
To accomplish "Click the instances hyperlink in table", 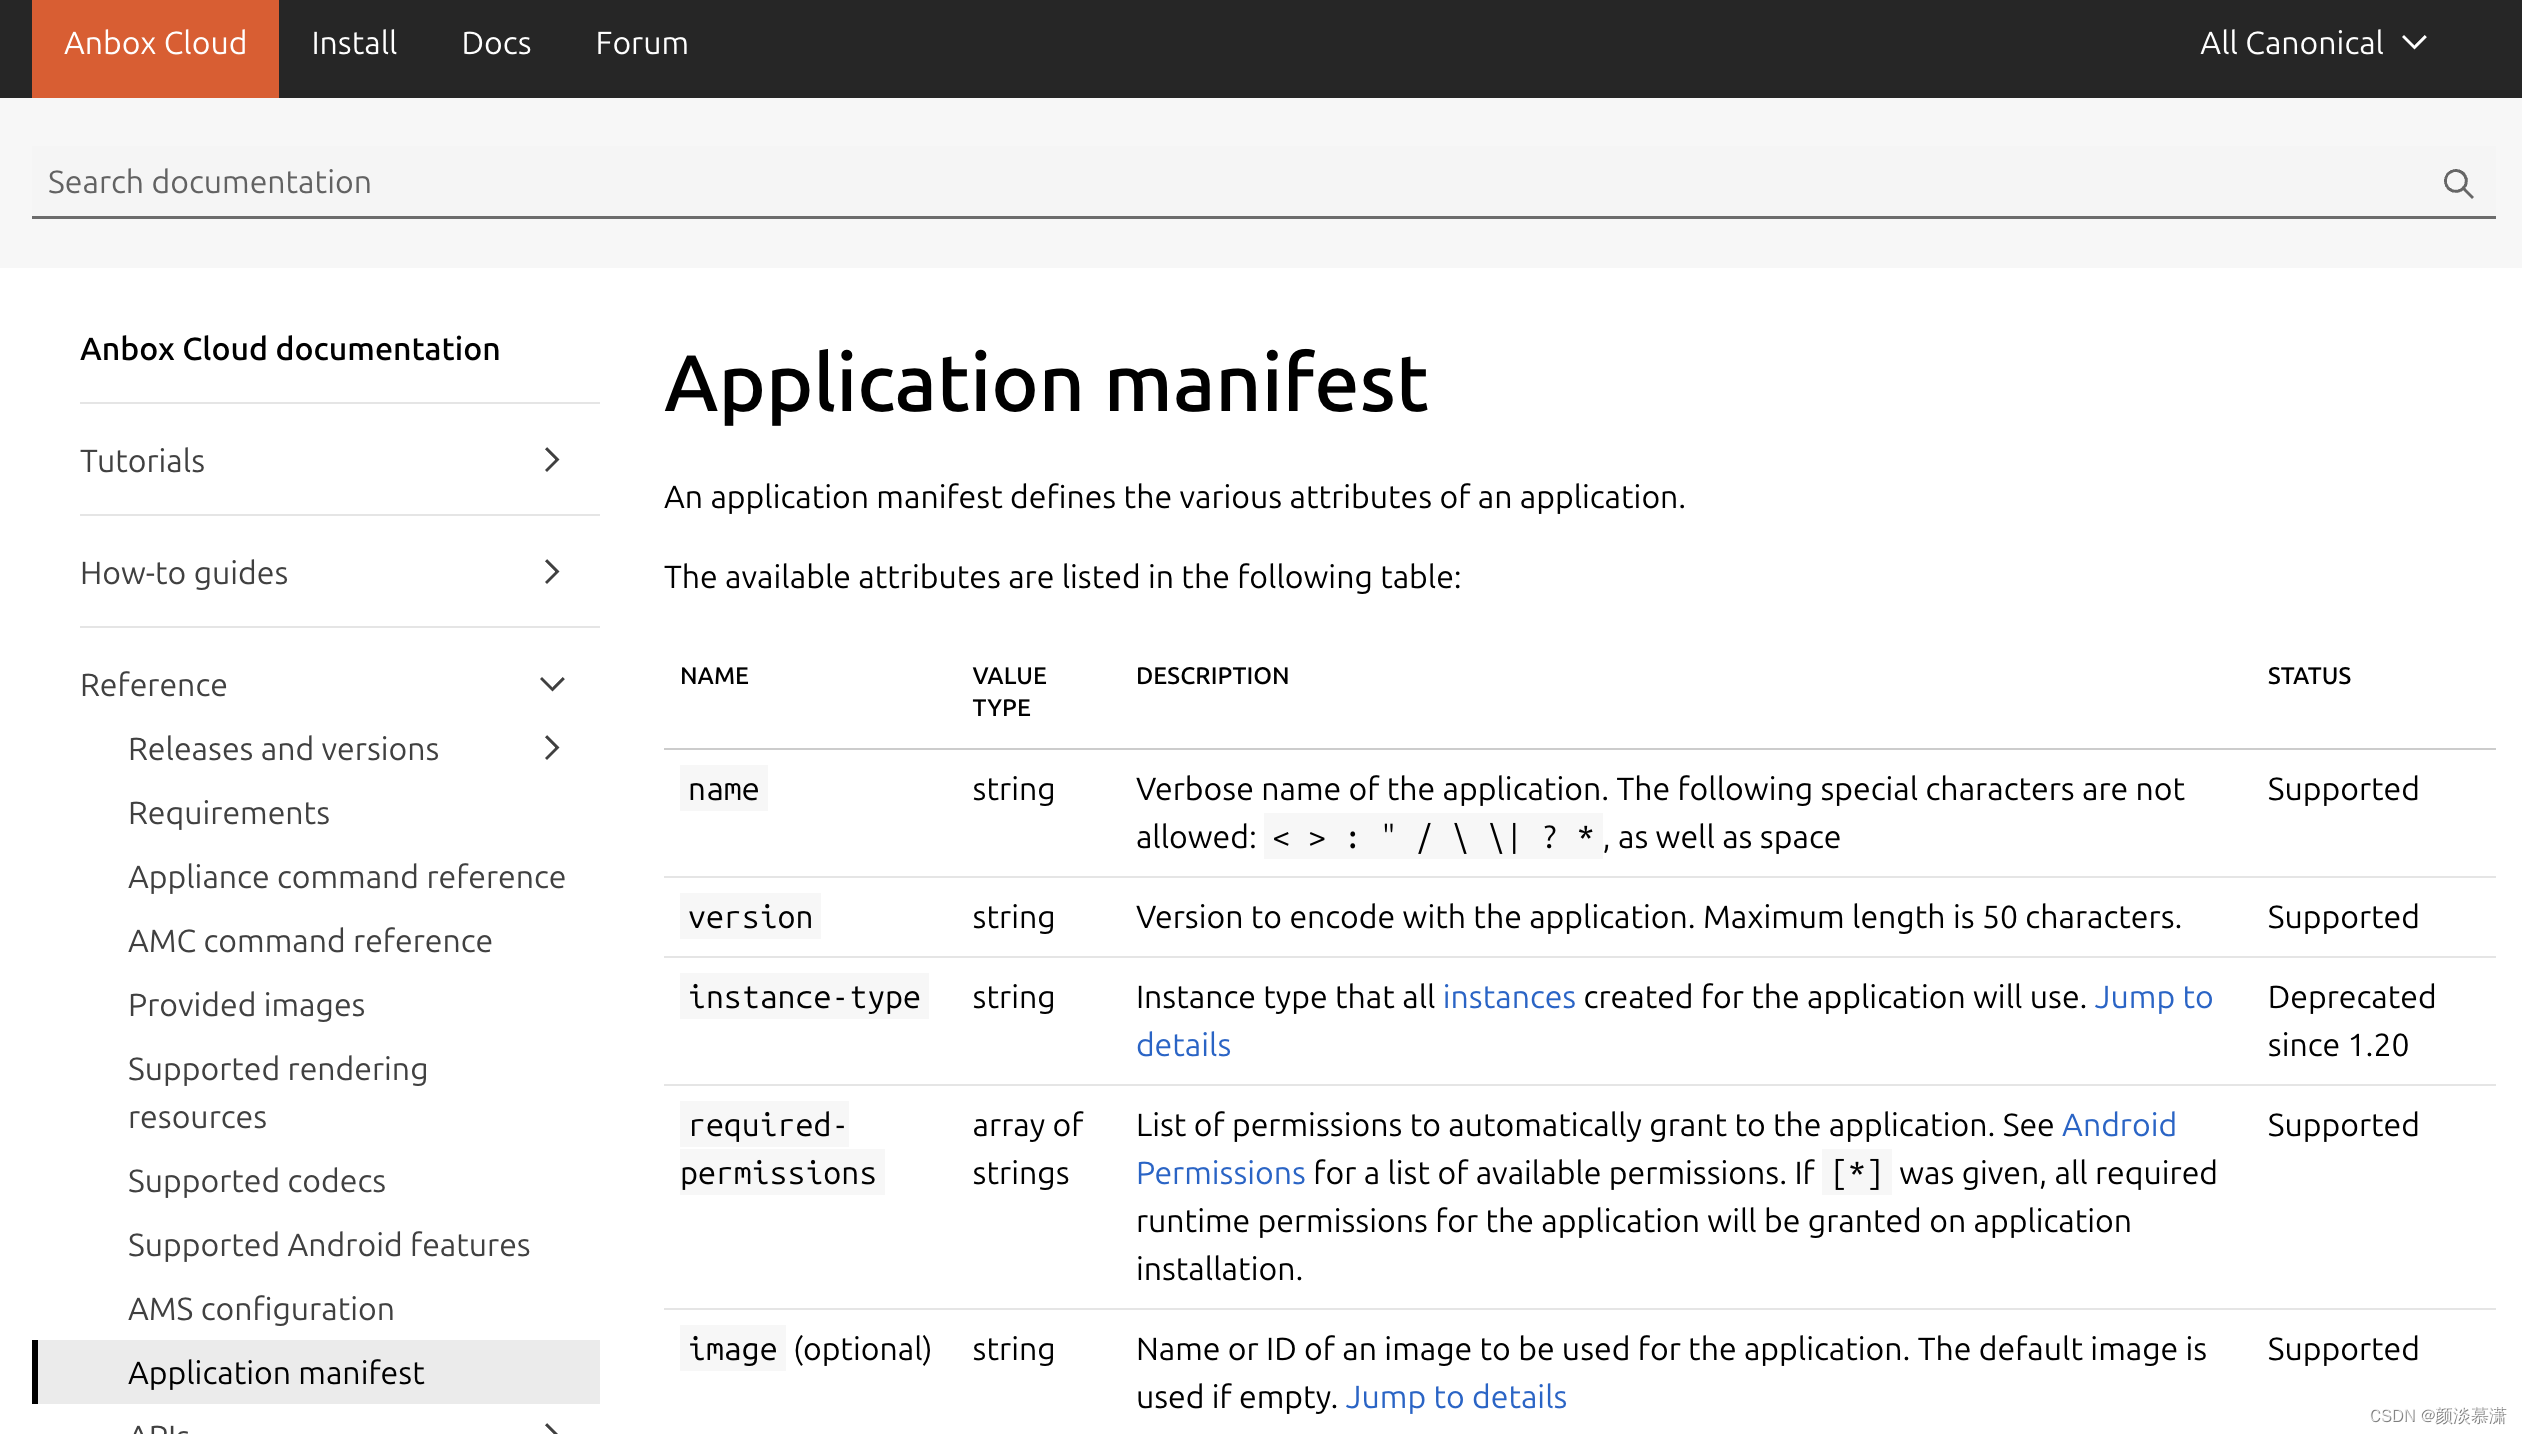I will (1507, 998).
